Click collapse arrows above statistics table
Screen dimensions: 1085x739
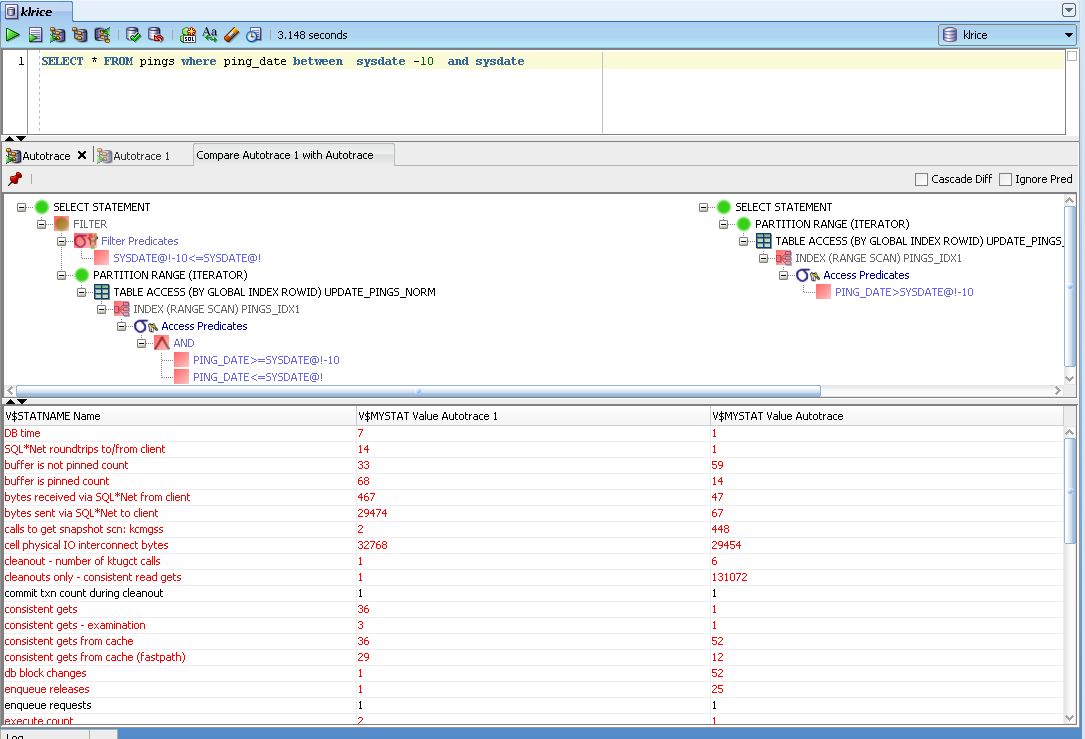(16, 401)
